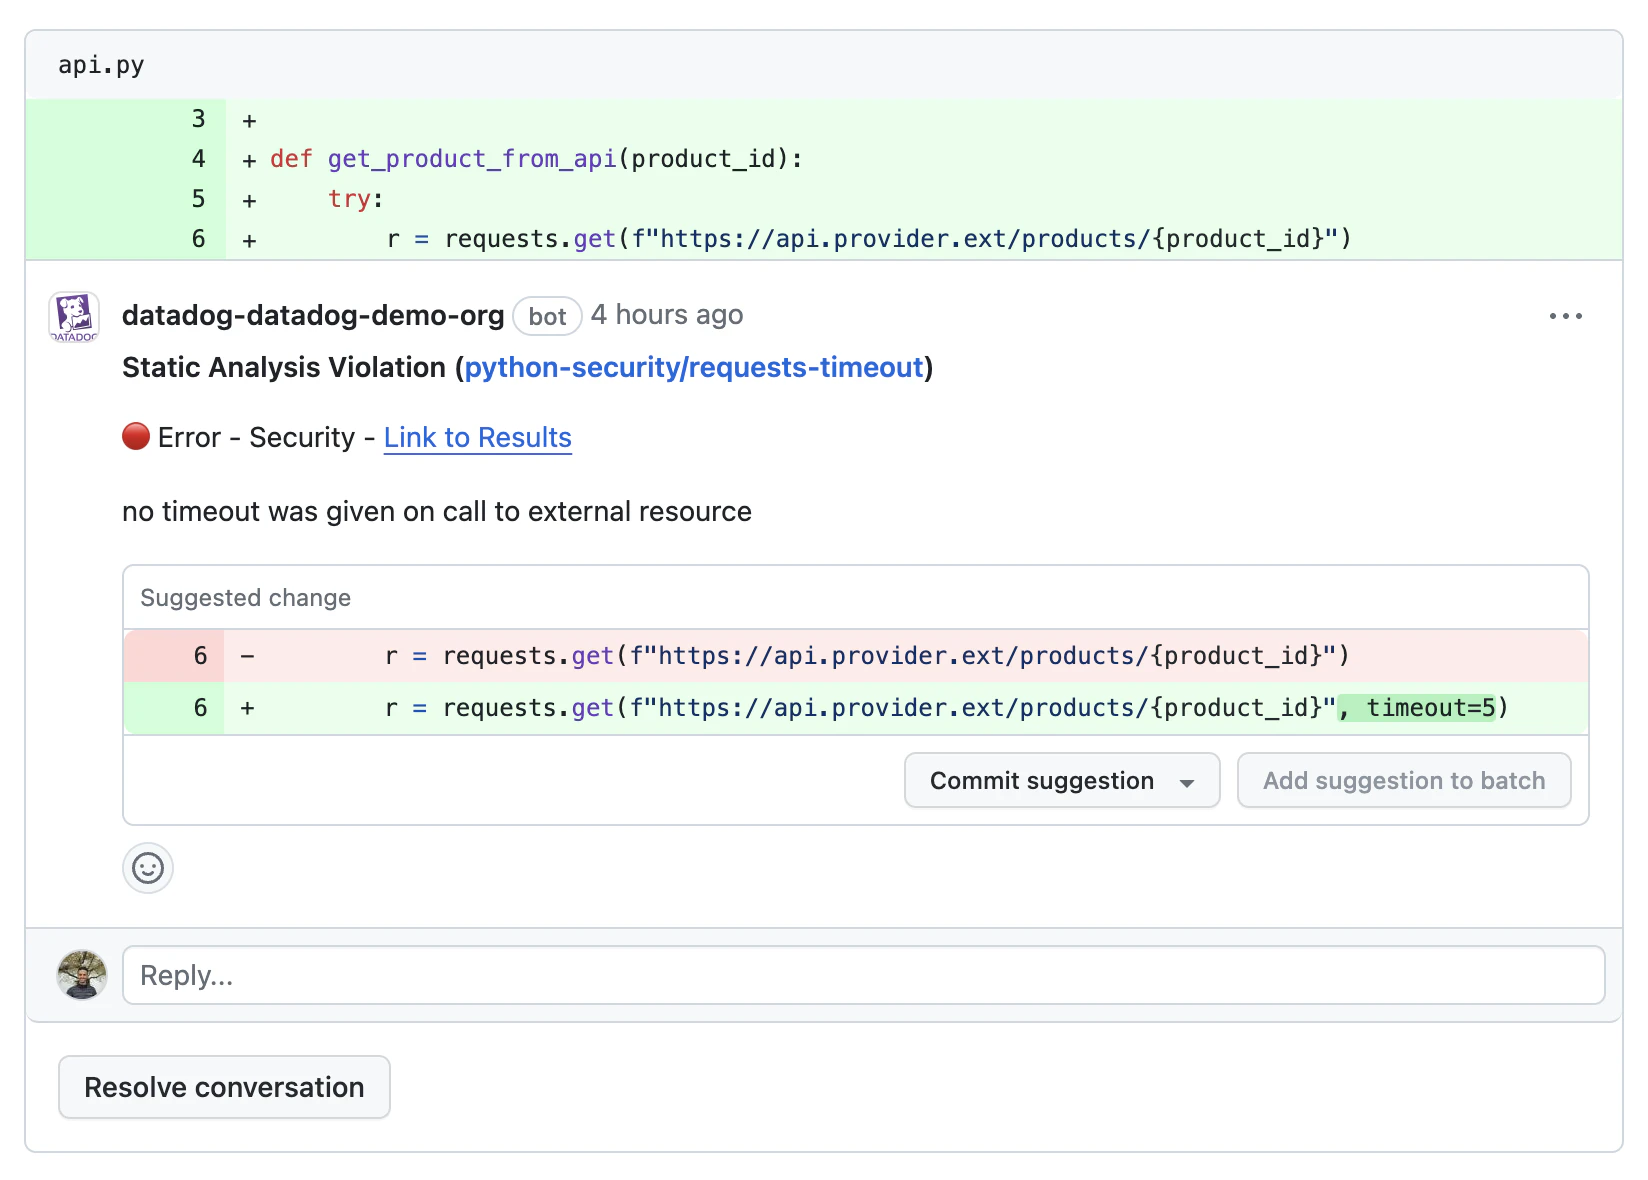Click the removed line 6 in suggested change

[856, 656]
